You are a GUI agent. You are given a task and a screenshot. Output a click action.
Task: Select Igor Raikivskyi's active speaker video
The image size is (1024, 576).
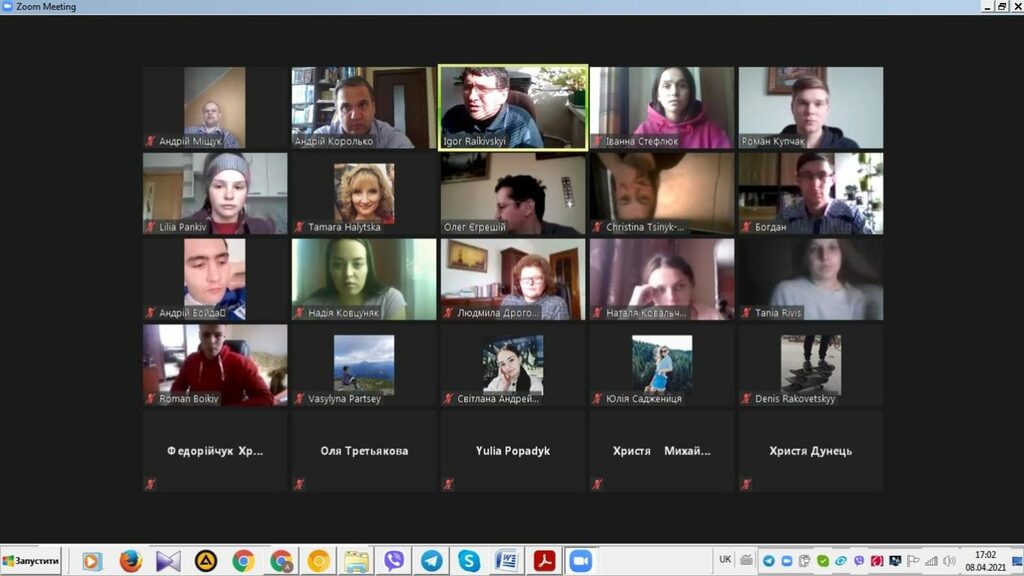click(513, 107)
